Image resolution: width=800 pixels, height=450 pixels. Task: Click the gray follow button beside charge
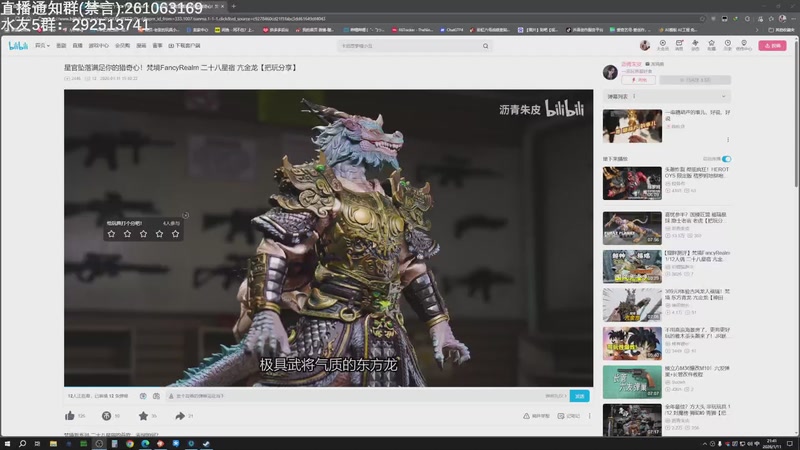pos(695,80)
